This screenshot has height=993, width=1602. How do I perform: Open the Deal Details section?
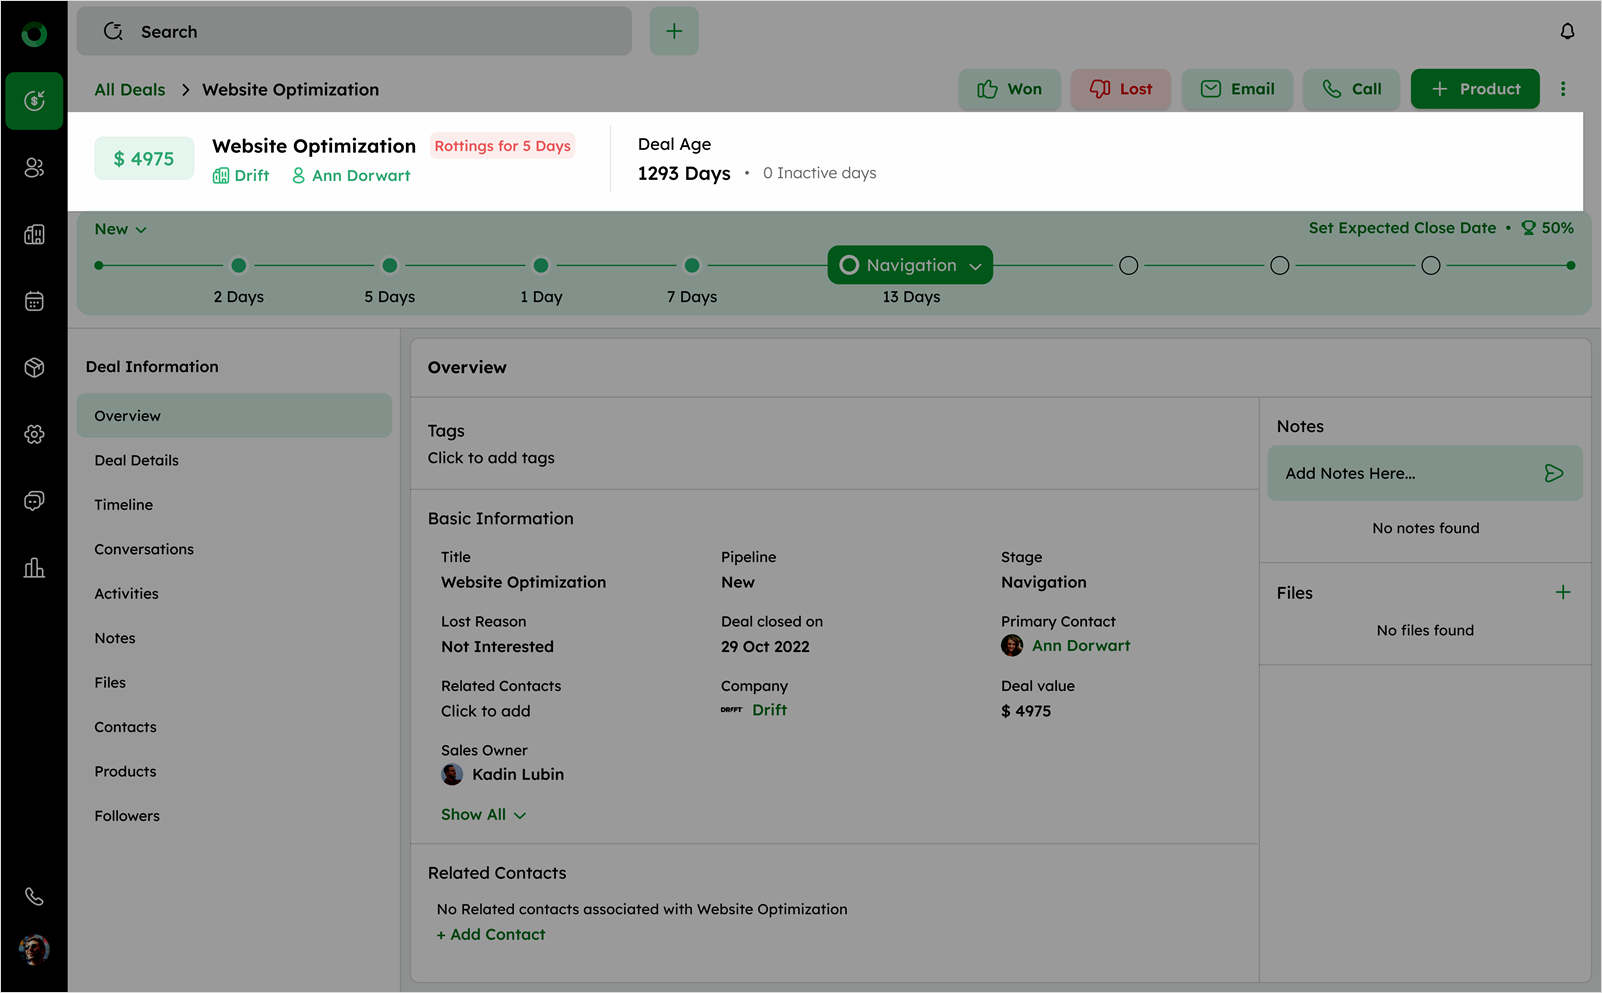coord(137,460)
